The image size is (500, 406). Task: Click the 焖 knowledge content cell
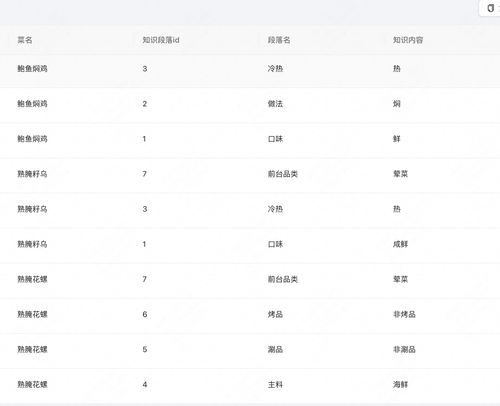pos(397,104)
